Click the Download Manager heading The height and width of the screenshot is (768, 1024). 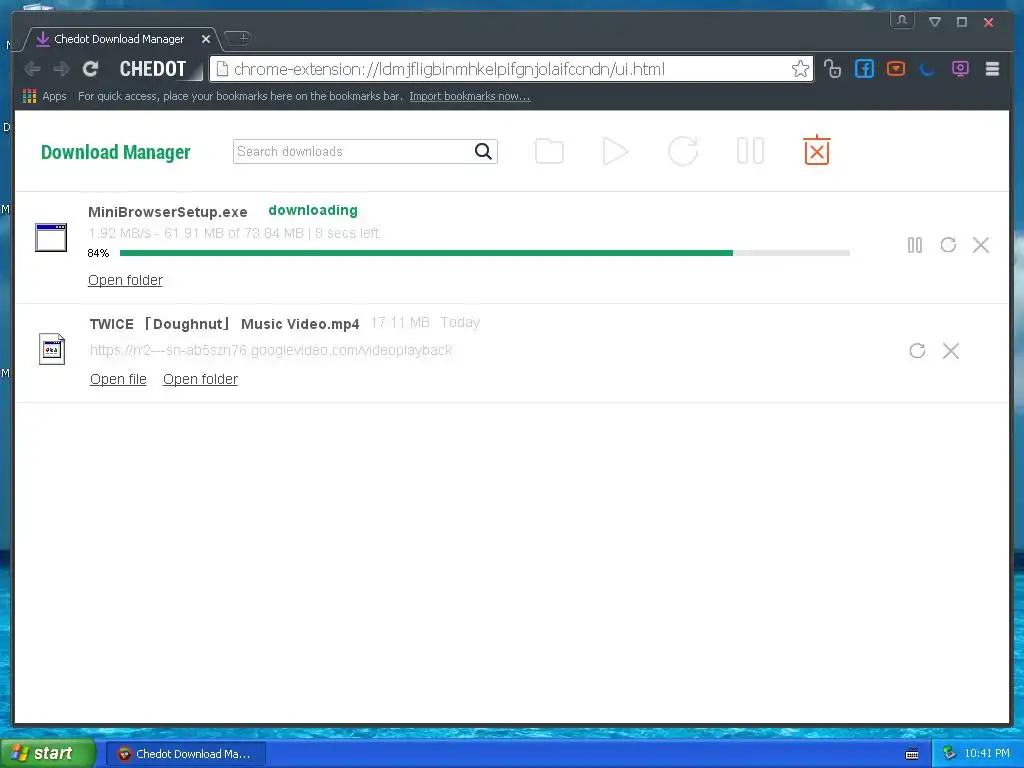(x=116, y=152)
